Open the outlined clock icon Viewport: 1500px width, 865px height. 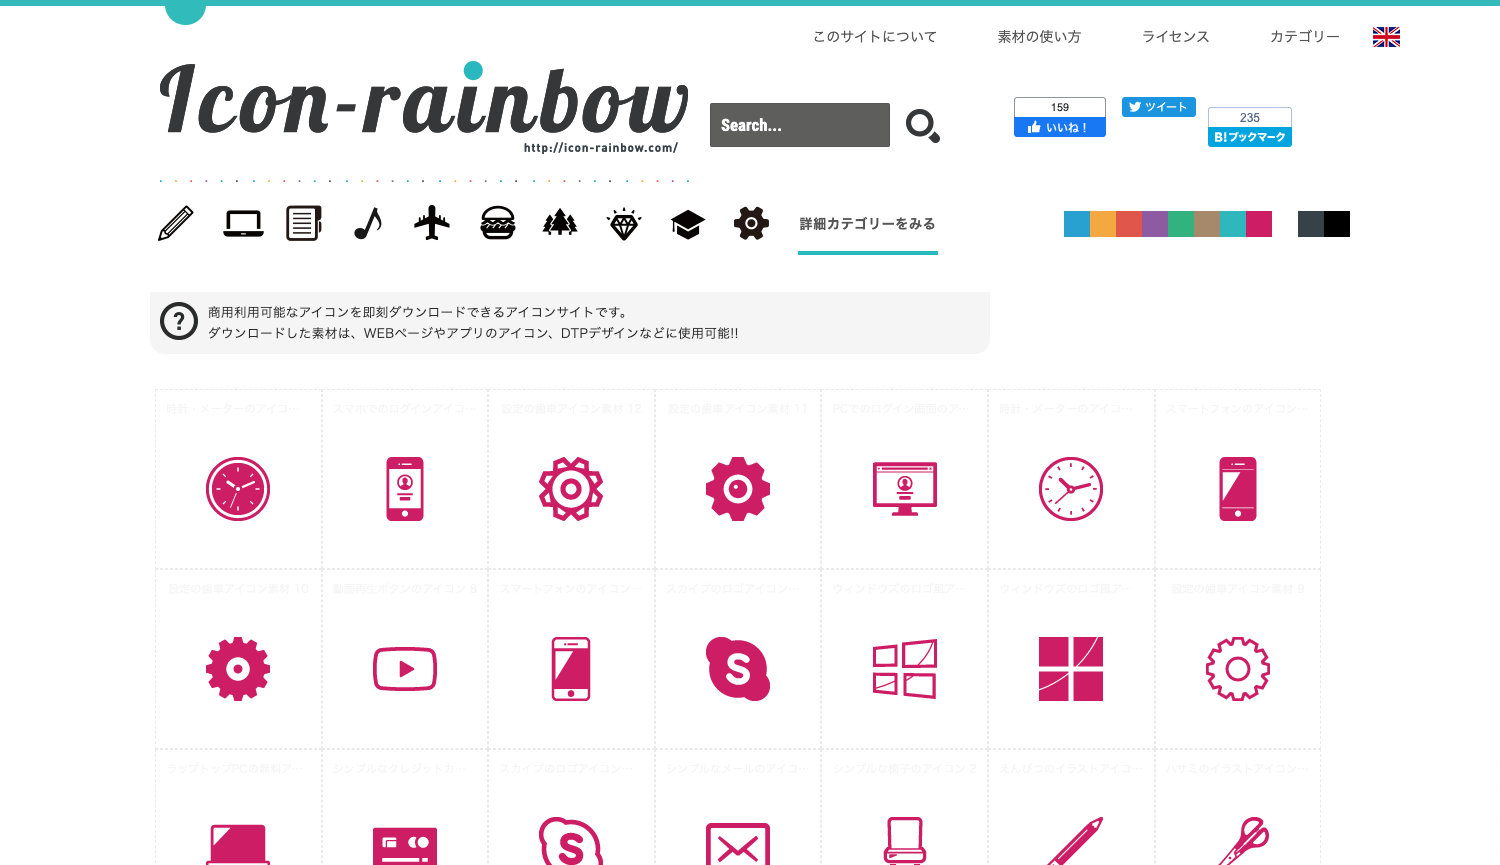coord(1071,489)
